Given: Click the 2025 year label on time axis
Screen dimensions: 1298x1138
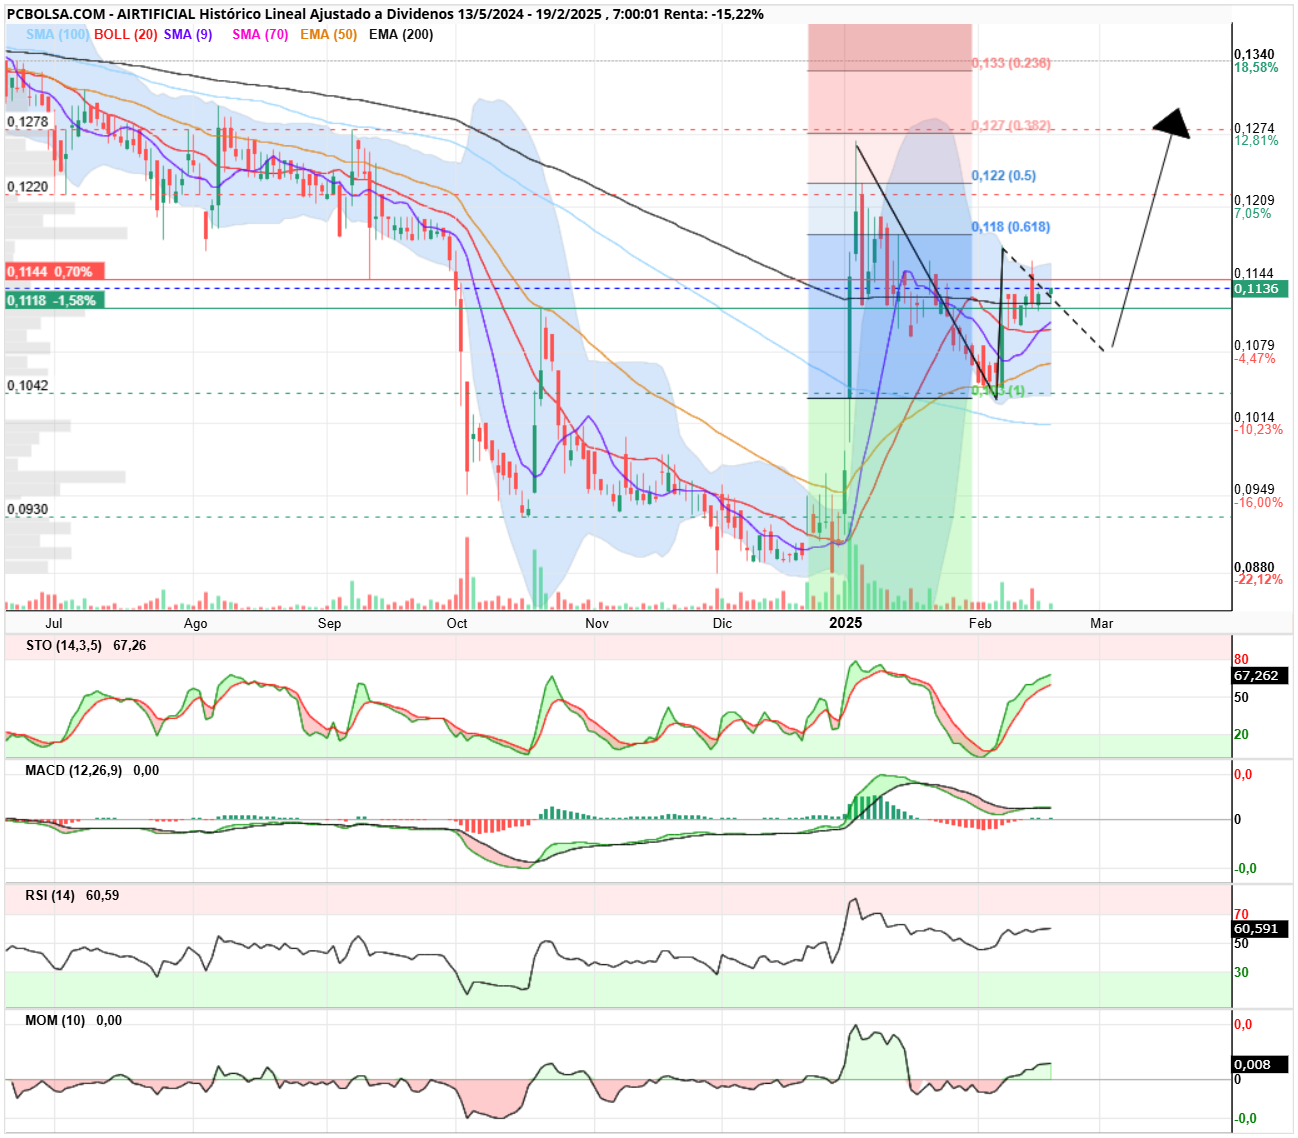Looking at the screenshot, I should [x=846, y=623].
